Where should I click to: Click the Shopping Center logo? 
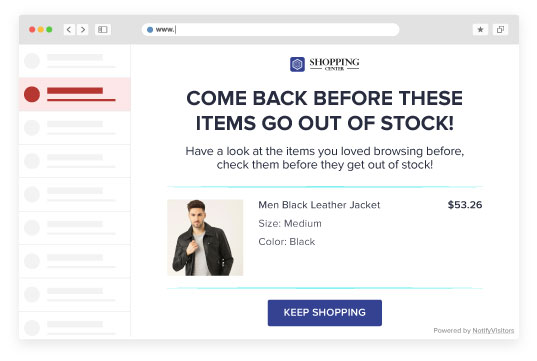point(325,64)
